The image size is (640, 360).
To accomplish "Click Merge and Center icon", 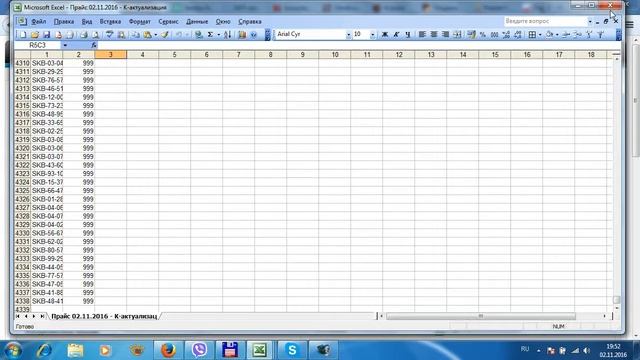I will [457, 35].
